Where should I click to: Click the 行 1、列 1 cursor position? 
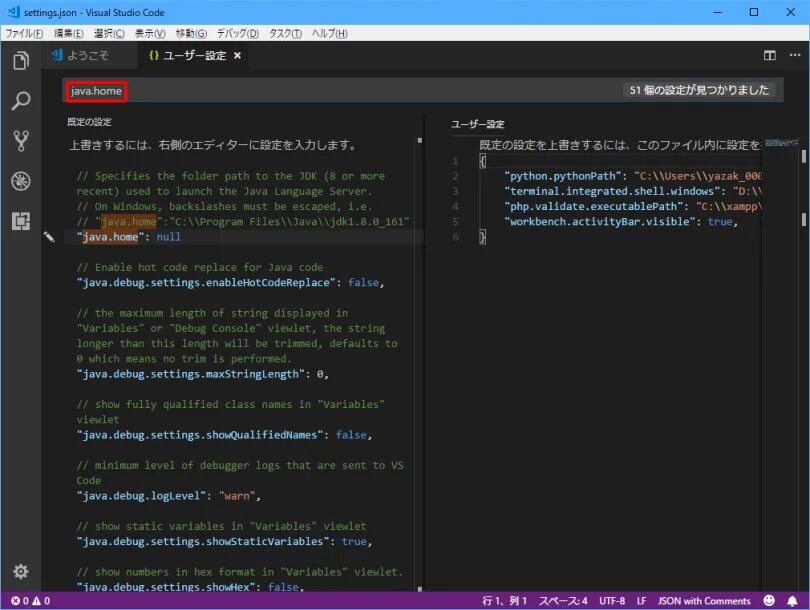504,601
